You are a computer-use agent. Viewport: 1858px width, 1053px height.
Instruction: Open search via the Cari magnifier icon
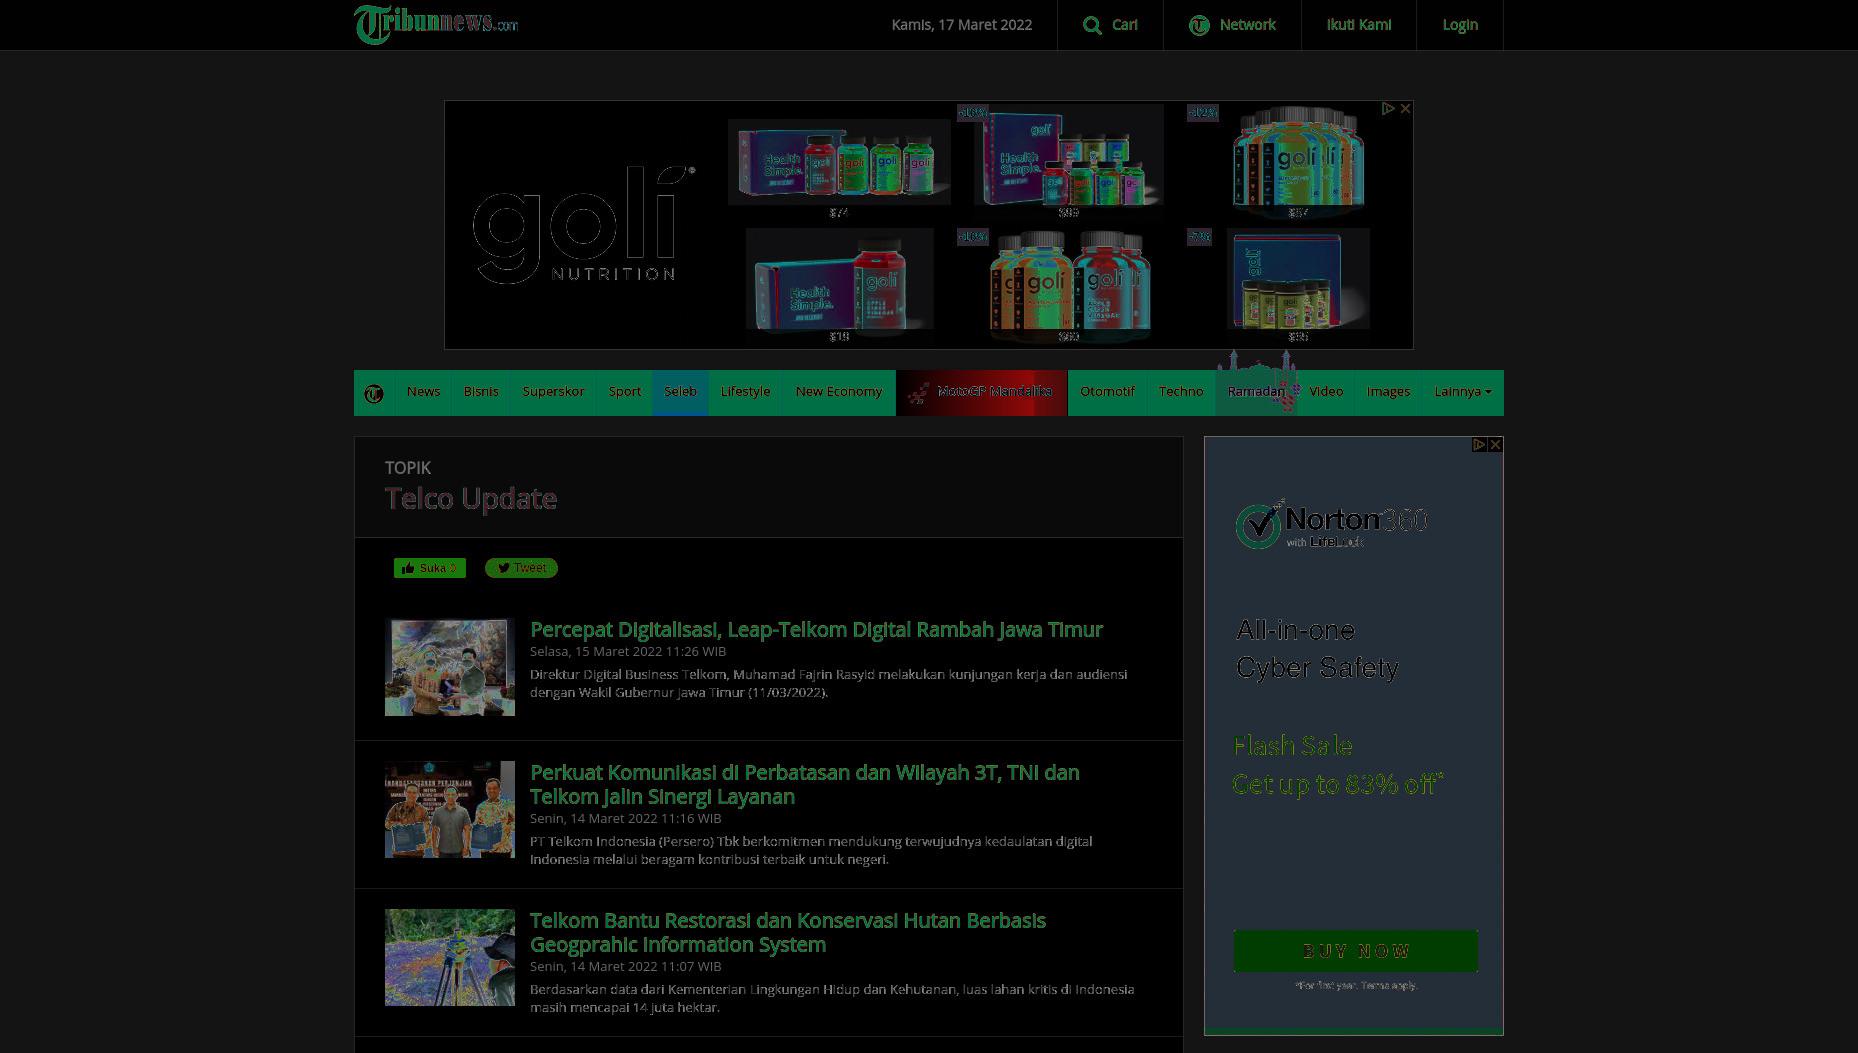coord(1092,25)
